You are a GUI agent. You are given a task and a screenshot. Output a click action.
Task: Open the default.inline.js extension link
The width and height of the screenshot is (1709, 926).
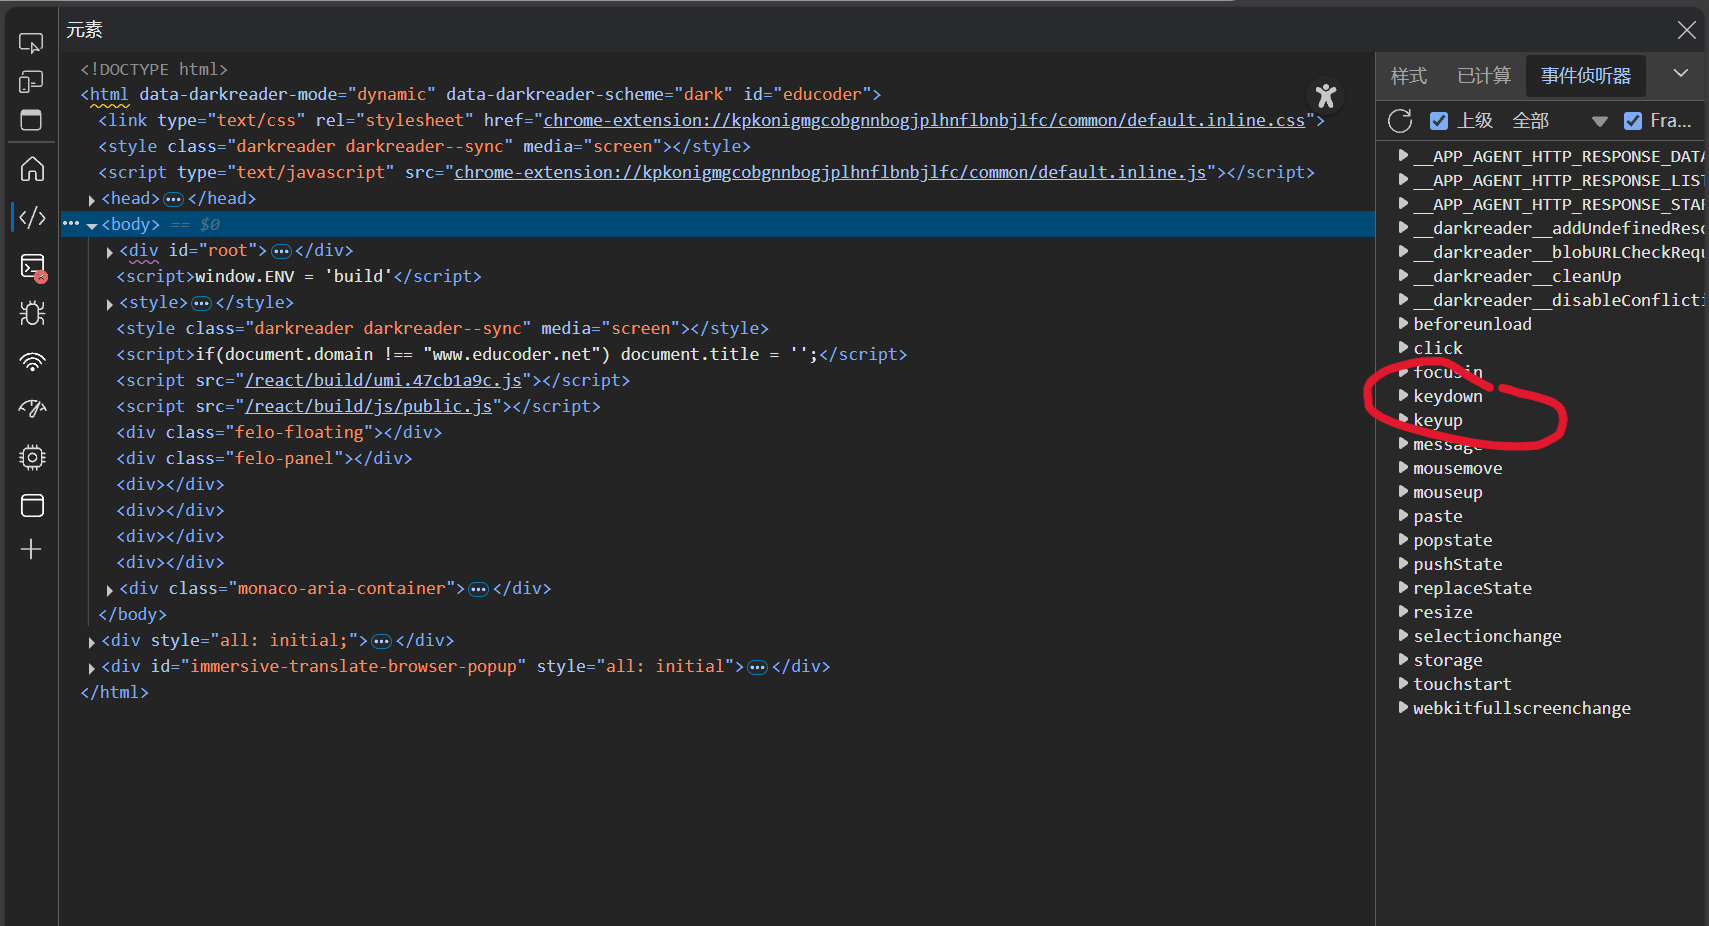[x=830, y=172]
